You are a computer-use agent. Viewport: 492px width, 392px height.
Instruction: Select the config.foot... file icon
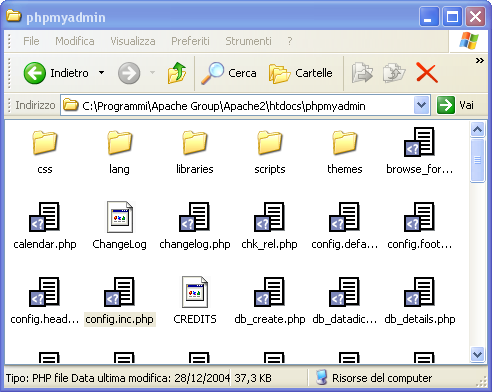point(419,217)
